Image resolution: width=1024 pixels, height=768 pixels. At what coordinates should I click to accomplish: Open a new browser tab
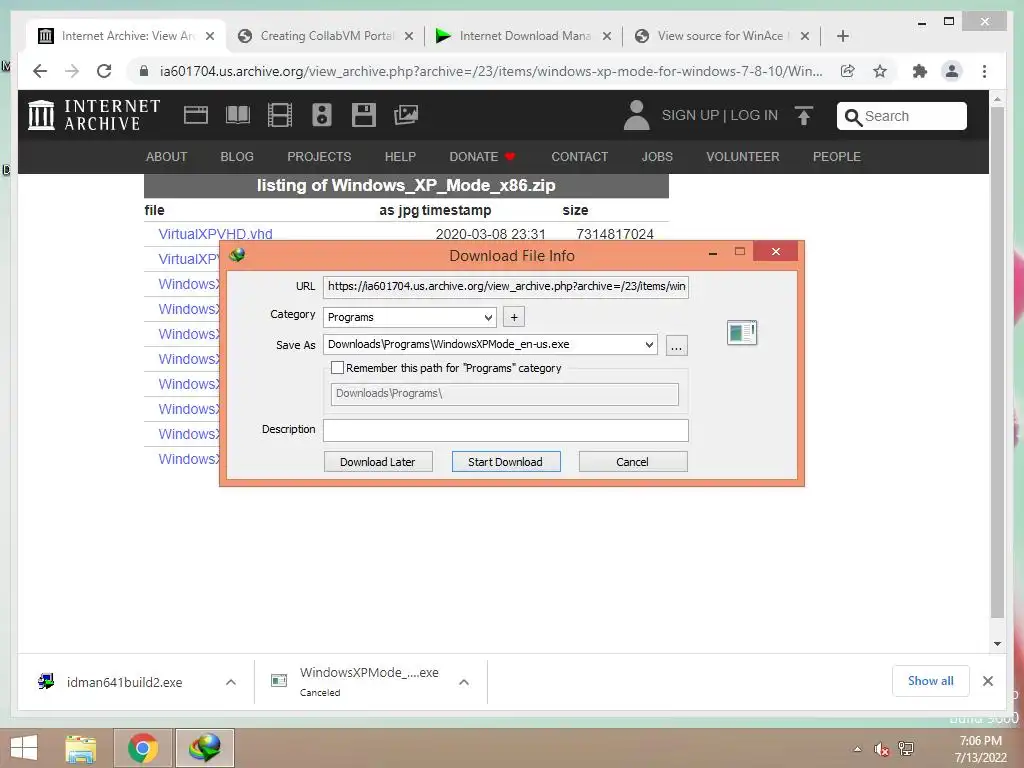click(x=843, y=36)
